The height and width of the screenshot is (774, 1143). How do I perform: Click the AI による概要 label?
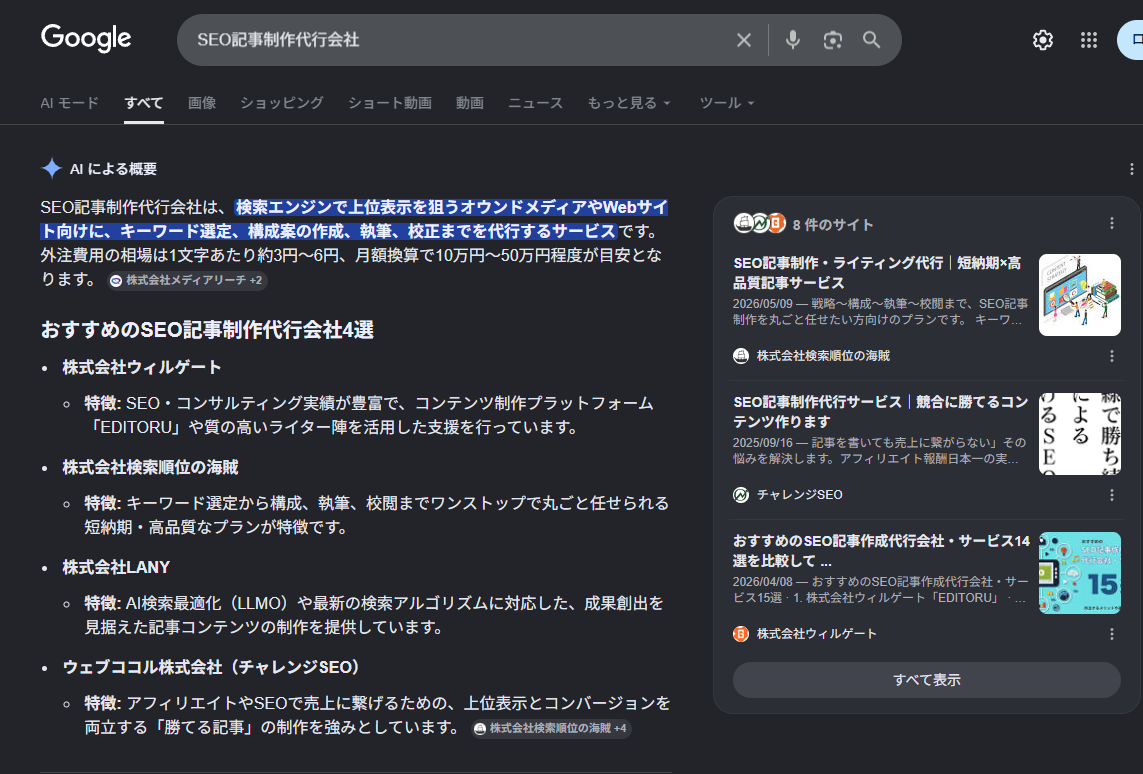[113, 169]
